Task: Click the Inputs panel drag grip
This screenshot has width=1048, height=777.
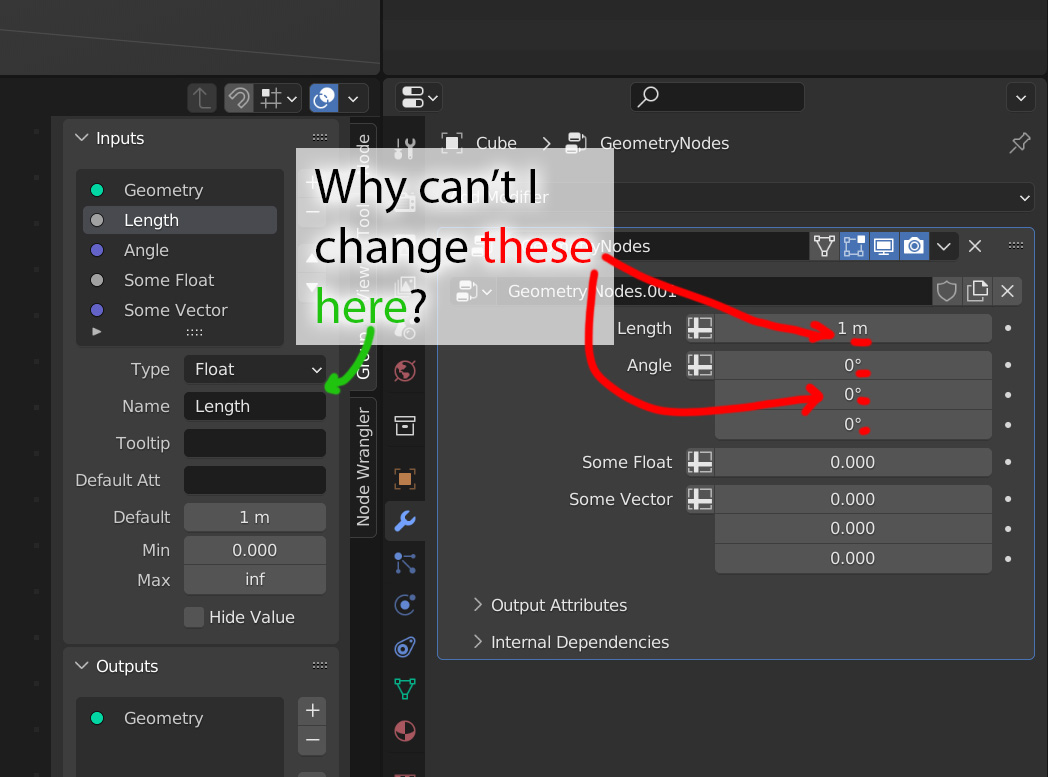Action: tap(320, 138)
